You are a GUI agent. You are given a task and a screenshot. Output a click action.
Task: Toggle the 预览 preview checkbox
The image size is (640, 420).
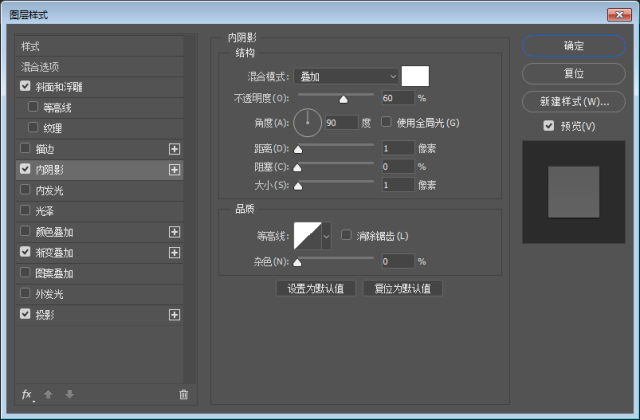pos(549,126)
